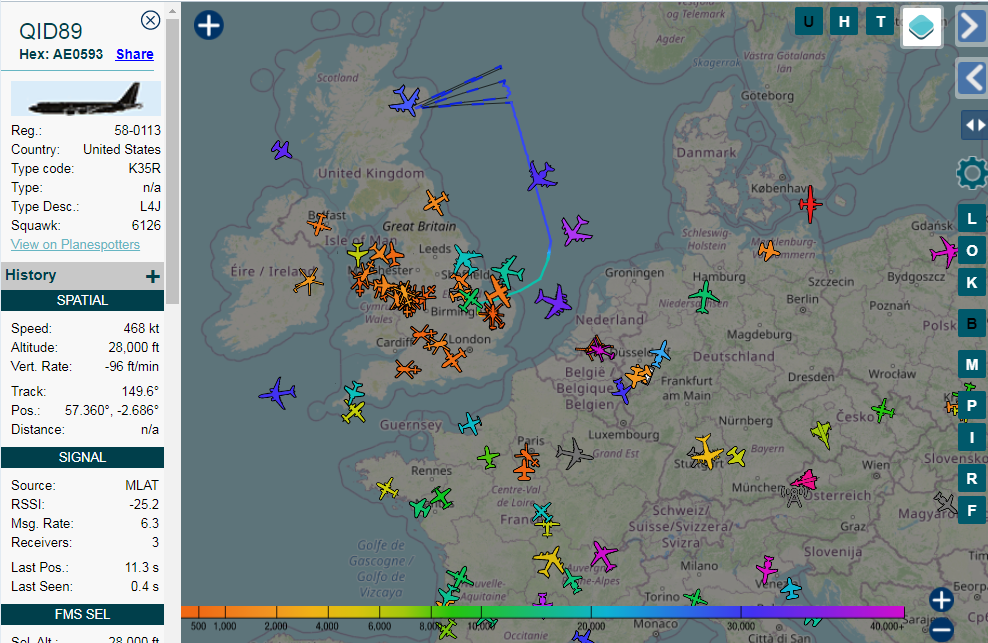Toggle the K button on the map
988x643 pixels.
coord(972,282)
